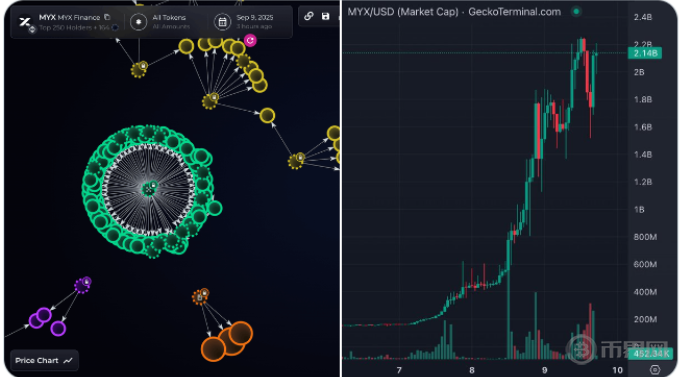Image resolution: width=679 pixels, height=377 pixels.
Task: Select the orange cluster's small source node
Action: click(x=200, y=297)
